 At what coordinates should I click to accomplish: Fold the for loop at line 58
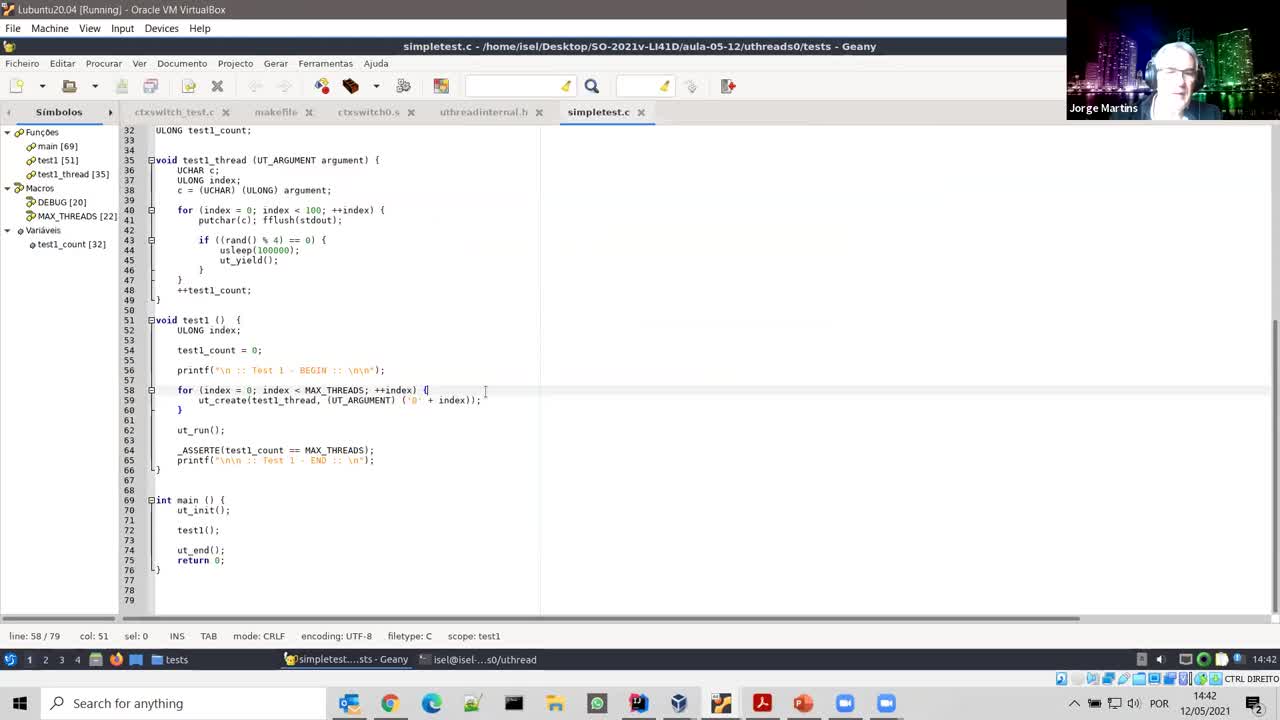151,390
